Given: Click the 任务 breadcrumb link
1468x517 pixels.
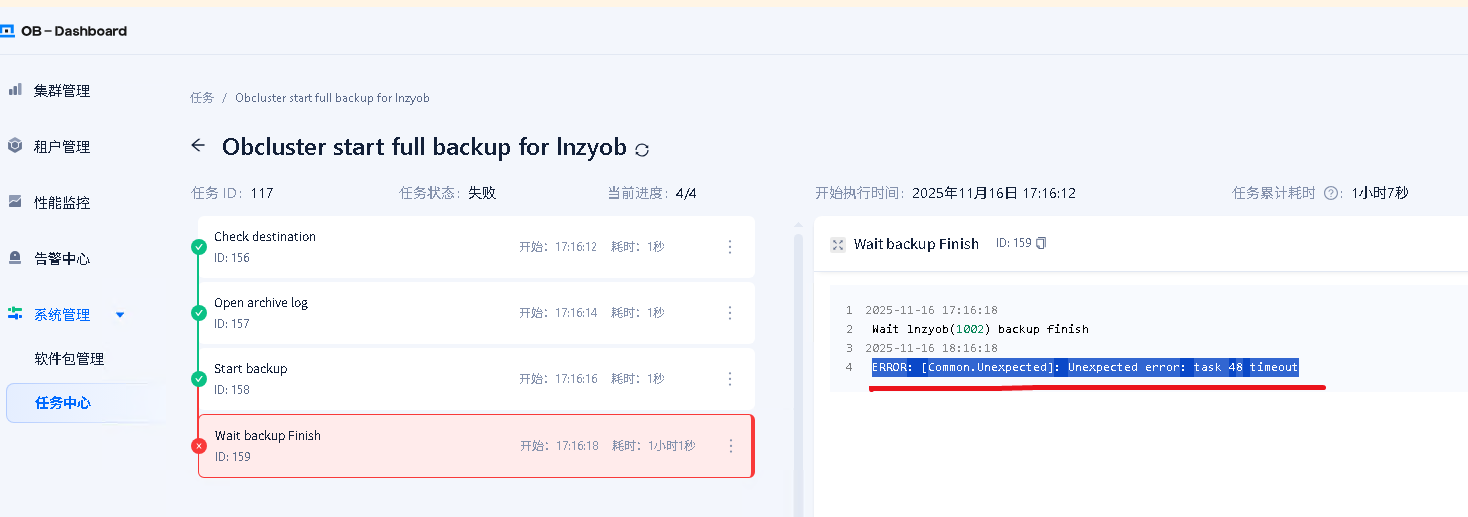Looking at the screenshot, I should coord(202,98).
